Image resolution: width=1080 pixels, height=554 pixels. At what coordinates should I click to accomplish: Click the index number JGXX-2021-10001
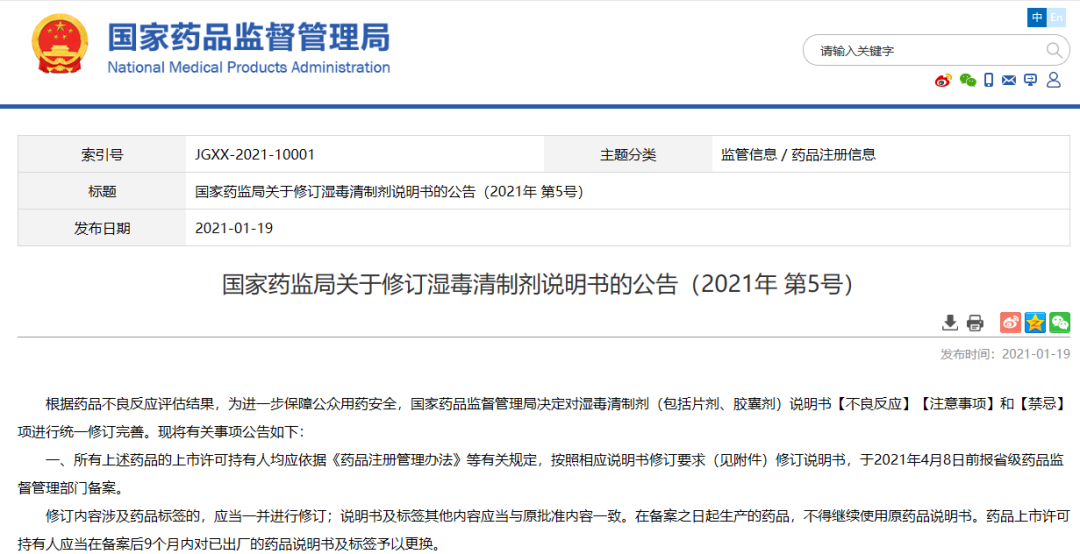tap(255, 154)
